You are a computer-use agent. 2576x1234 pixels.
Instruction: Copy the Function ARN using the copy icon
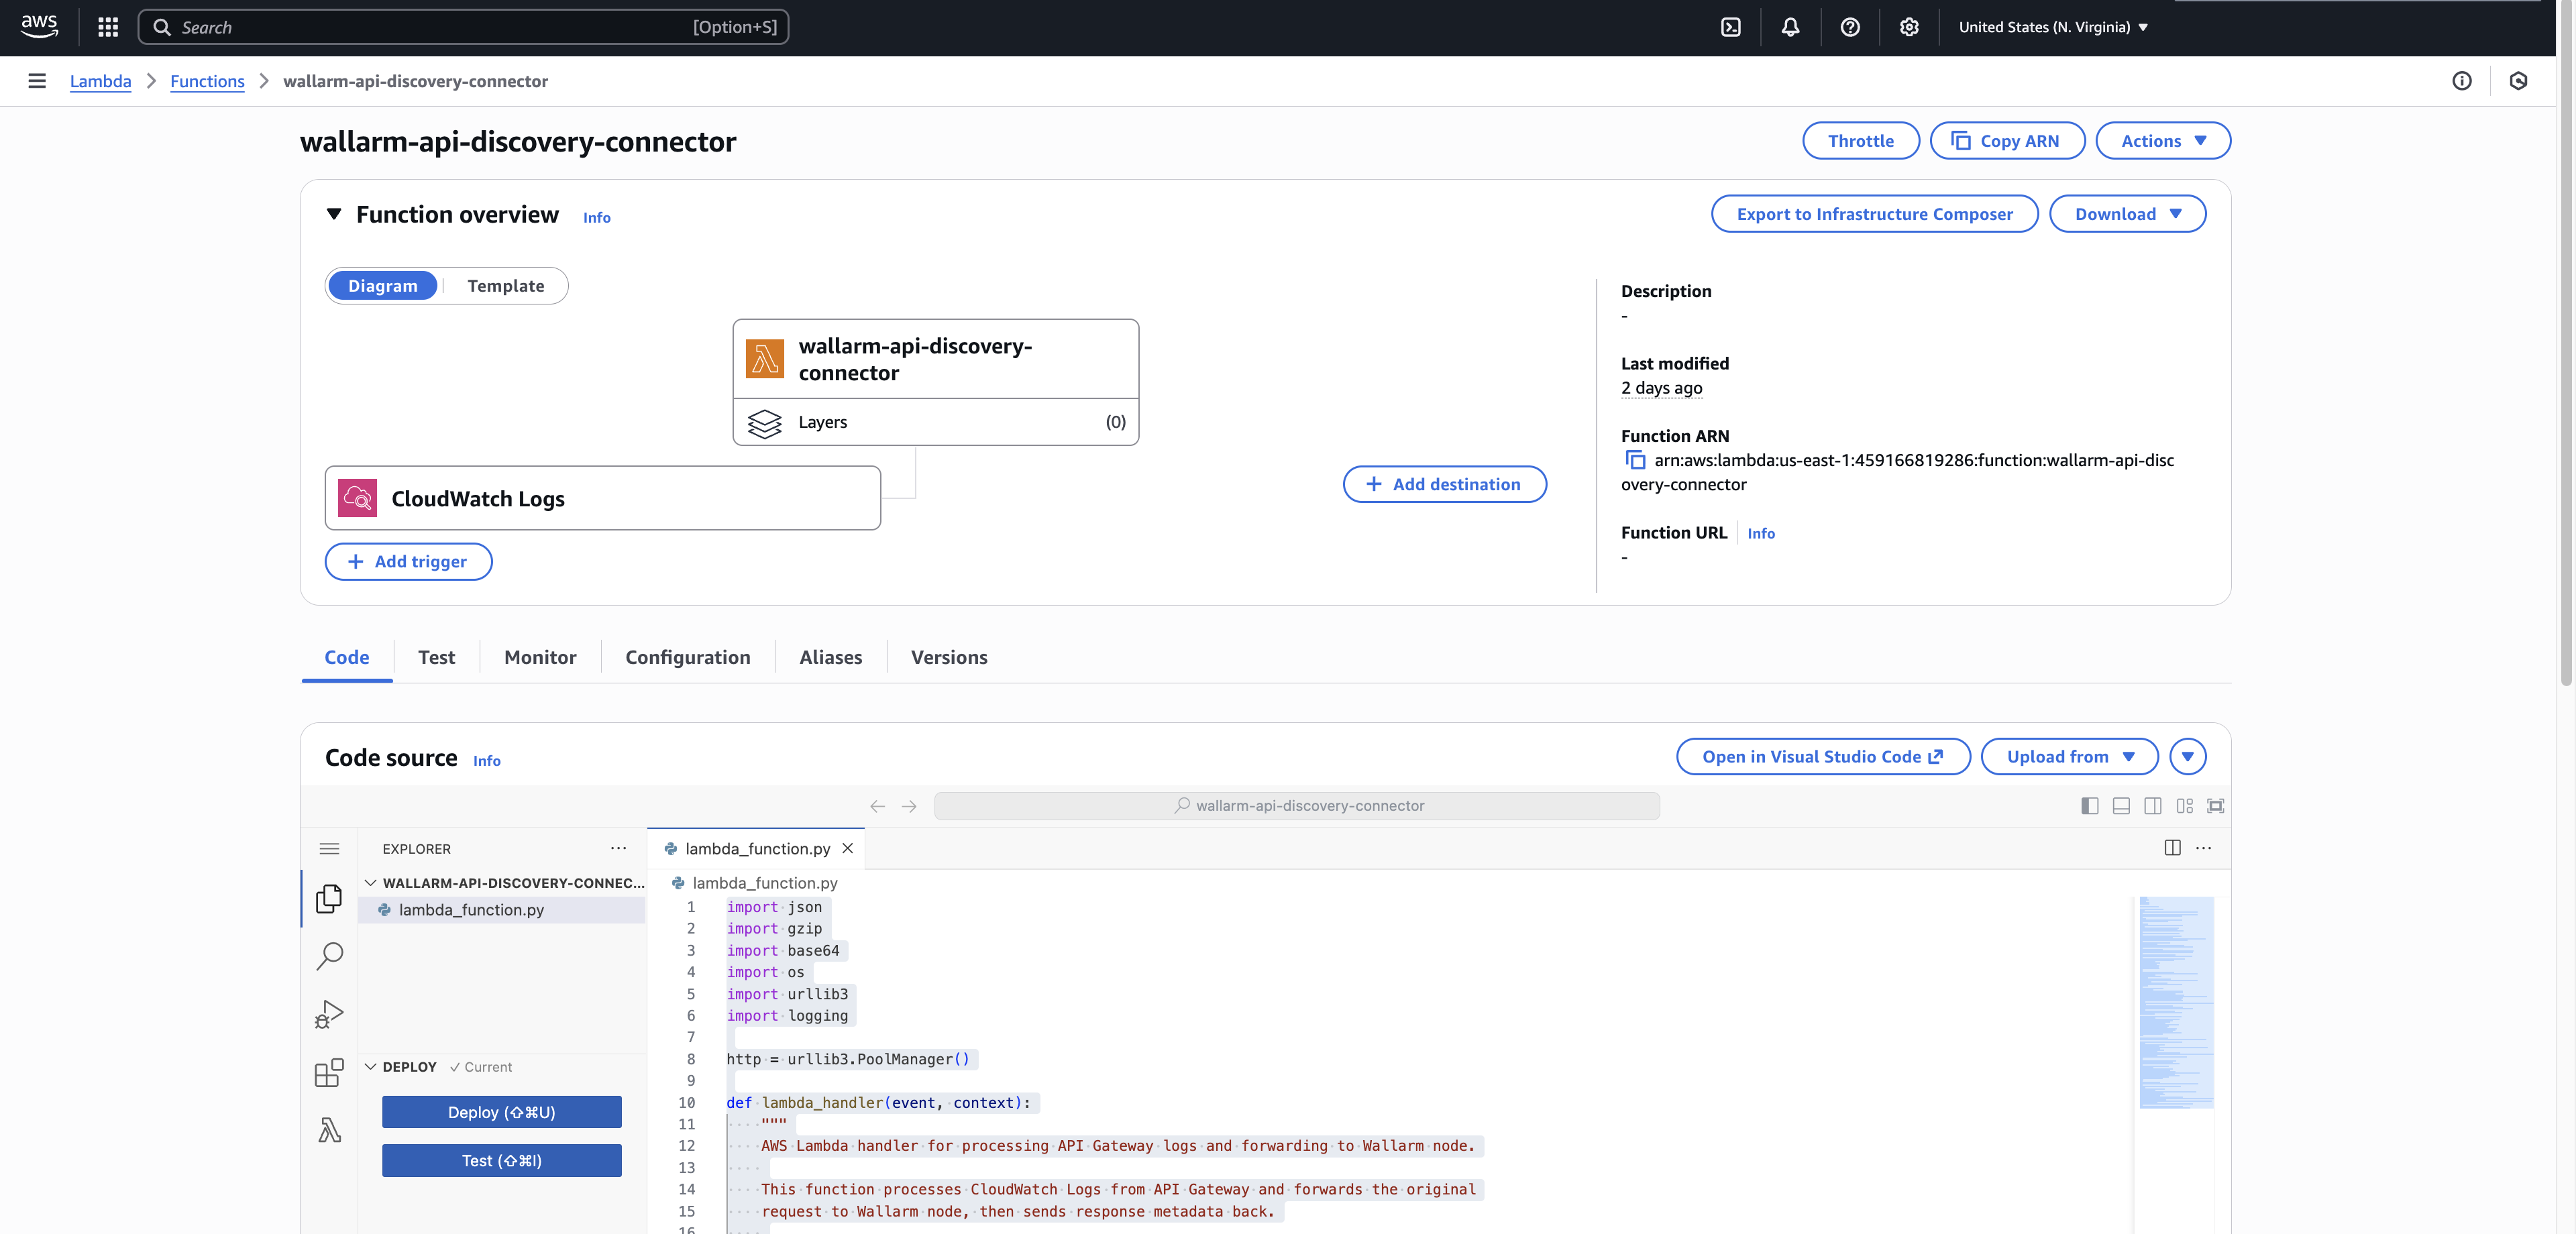[1635, 461]
